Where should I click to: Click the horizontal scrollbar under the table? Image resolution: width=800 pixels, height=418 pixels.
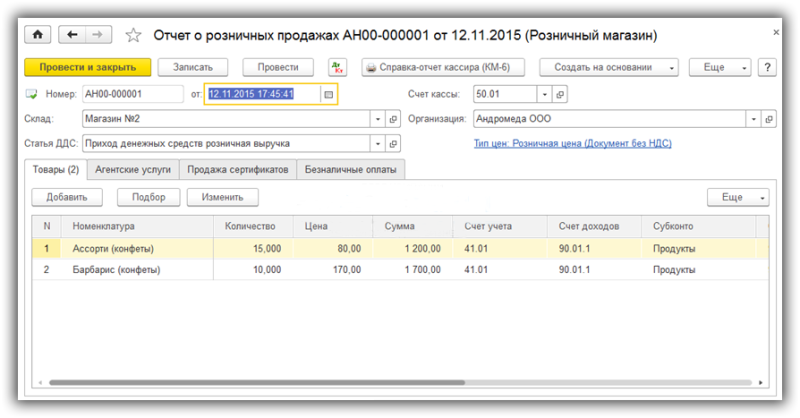(257, 382)
